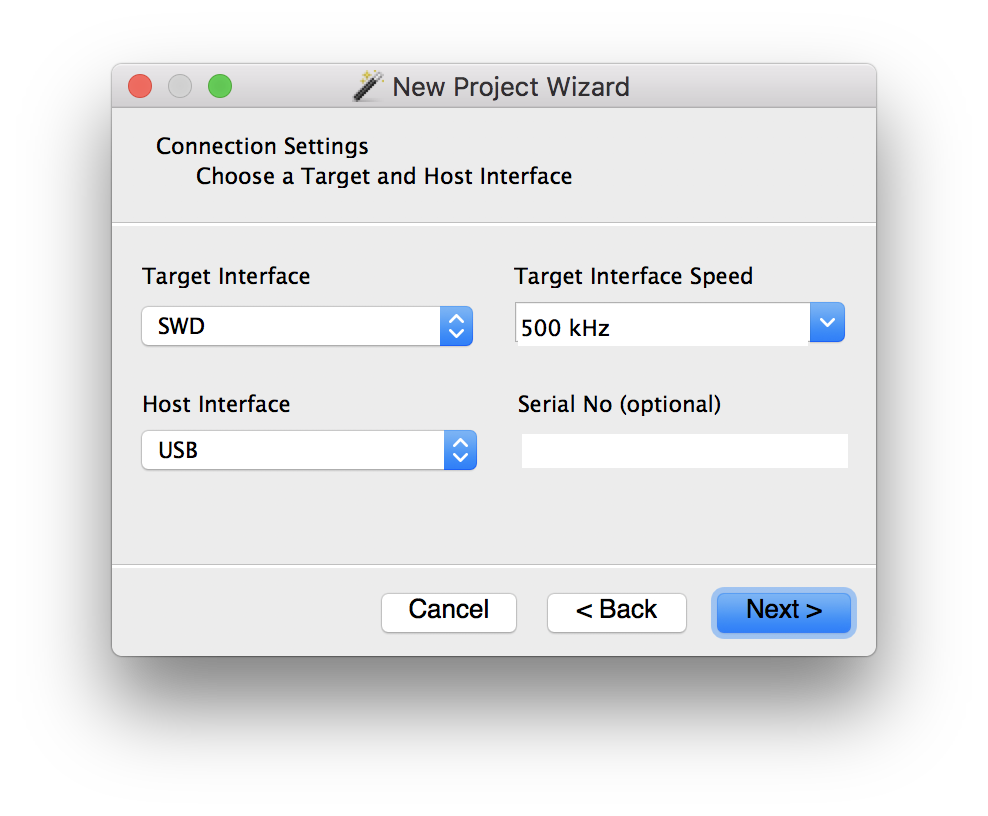
Task: Click the gray minimize window button
Action: click(x=180, y=86)
